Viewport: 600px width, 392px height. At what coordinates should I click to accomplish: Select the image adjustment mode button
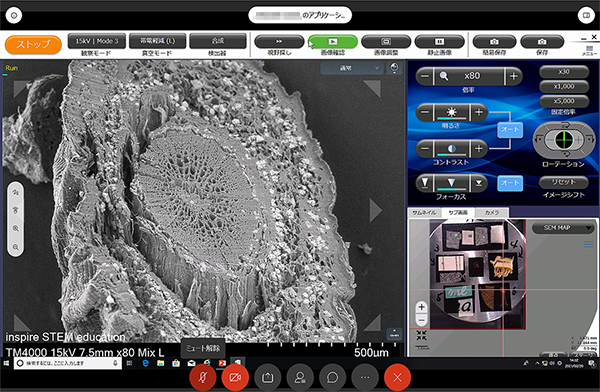click(x=386, y=41)
